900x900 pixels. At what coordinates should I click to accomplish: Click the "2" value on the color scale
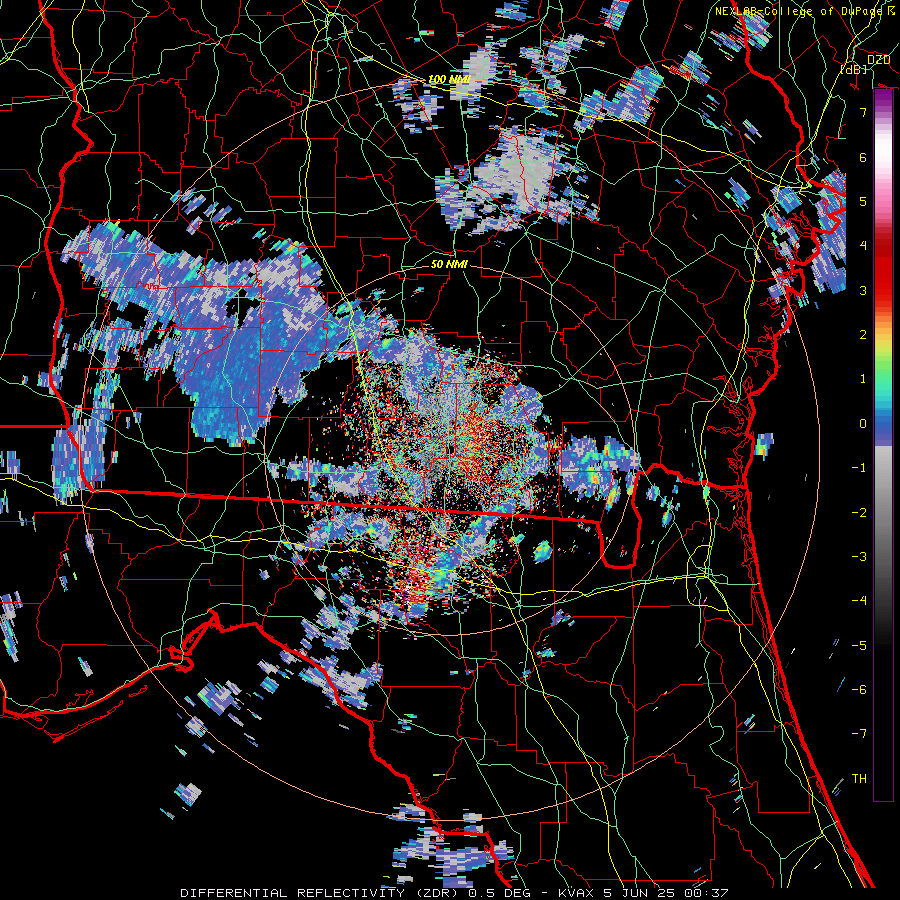pos(863,335)
